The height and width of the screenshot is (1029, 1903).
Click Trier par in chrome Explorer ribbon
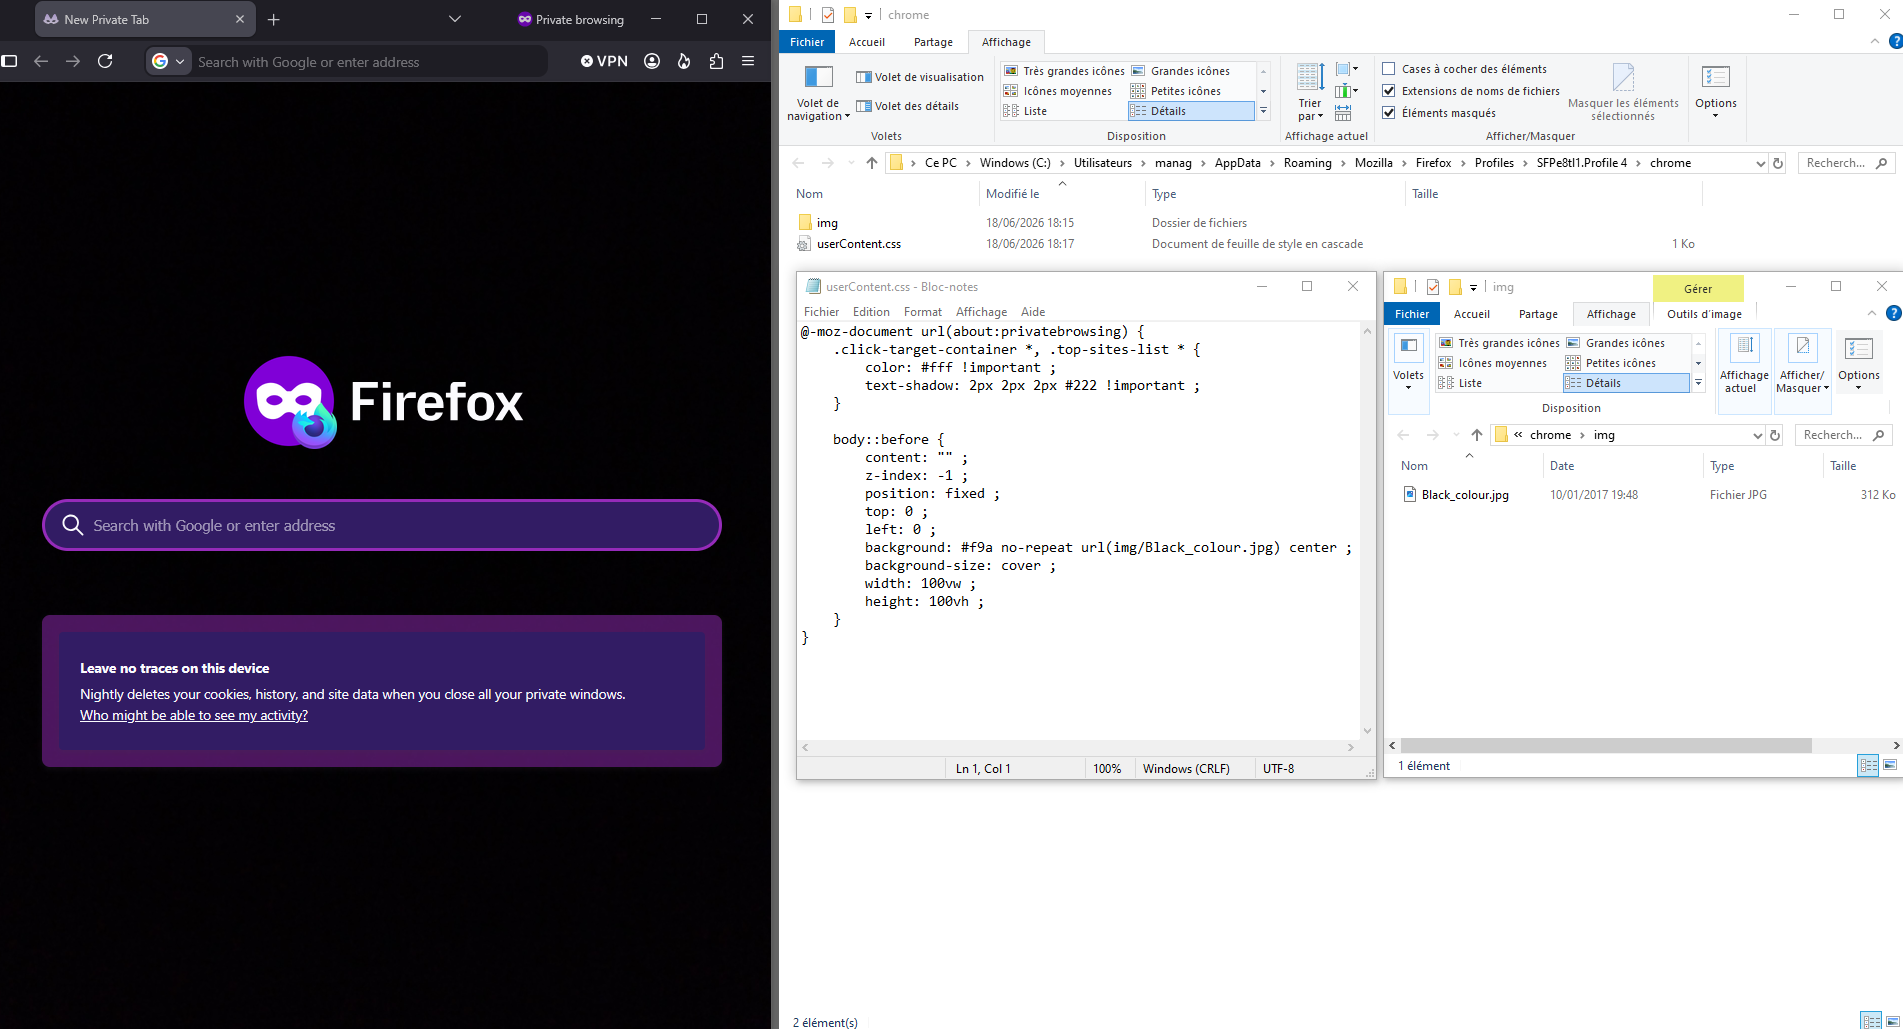[1310, 91]
